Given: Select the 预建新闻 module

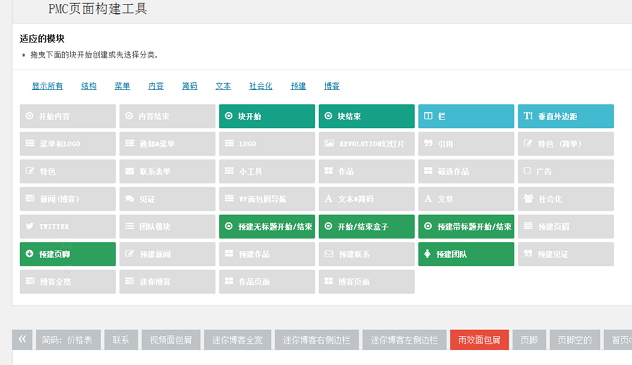Looking at the screenshot, I should pos(167,254).
